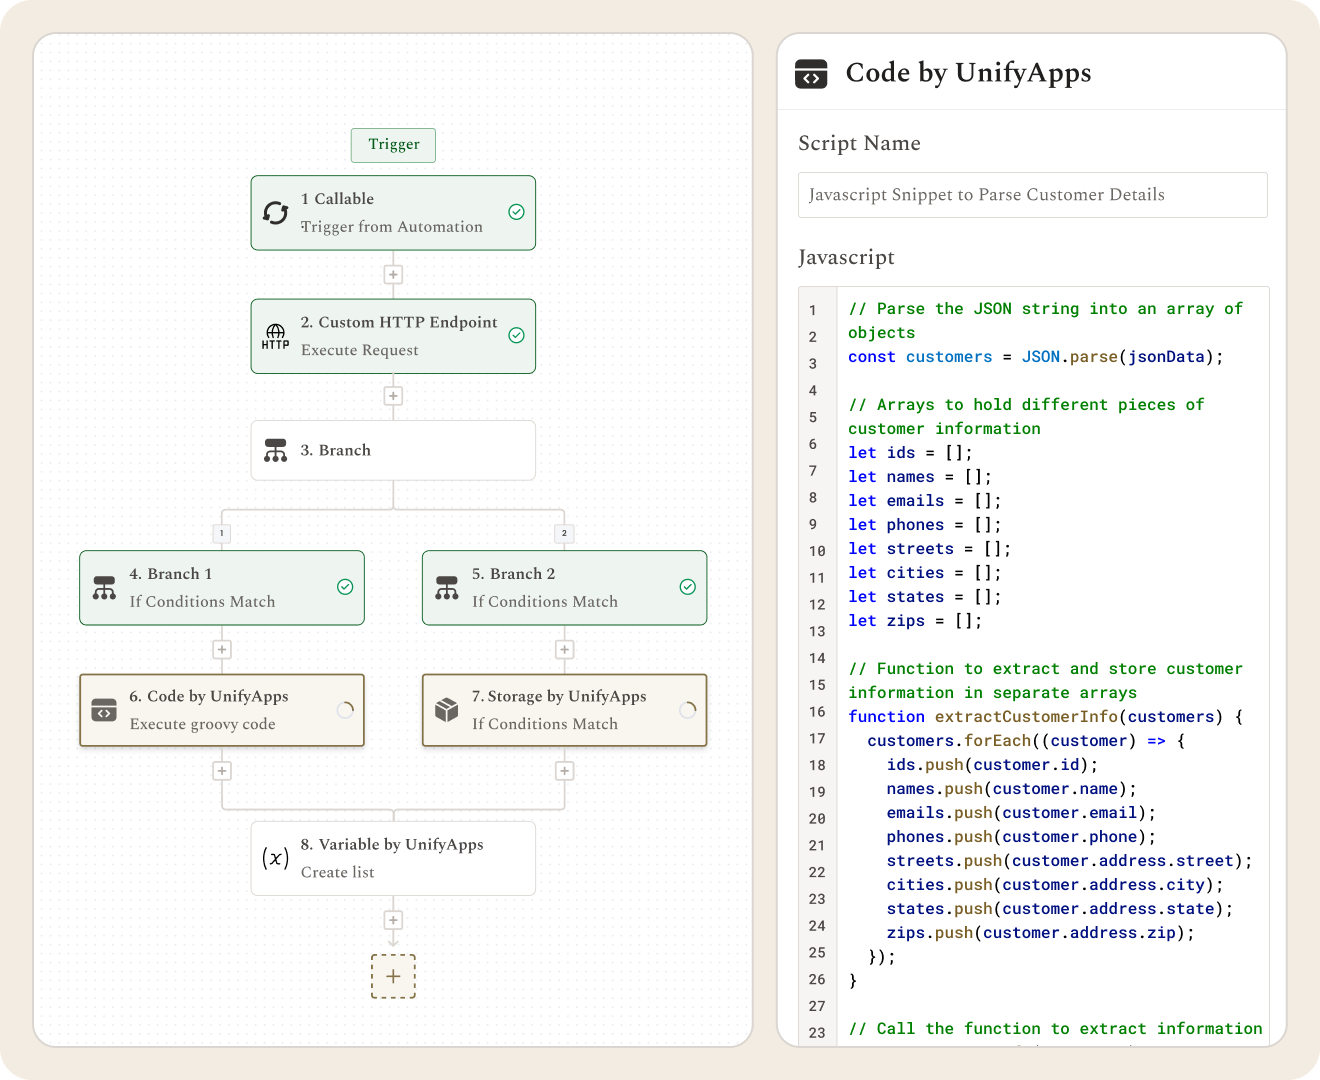Click the green check on Branch 1

pos(345,587)
